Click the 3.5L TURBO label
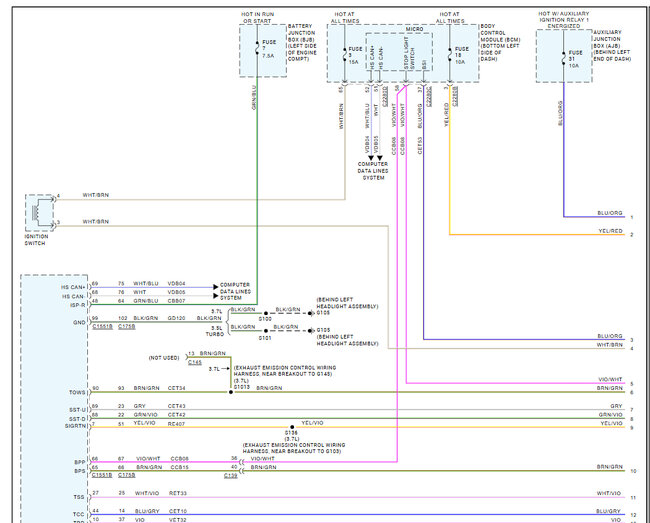 [x=215, y=331]
